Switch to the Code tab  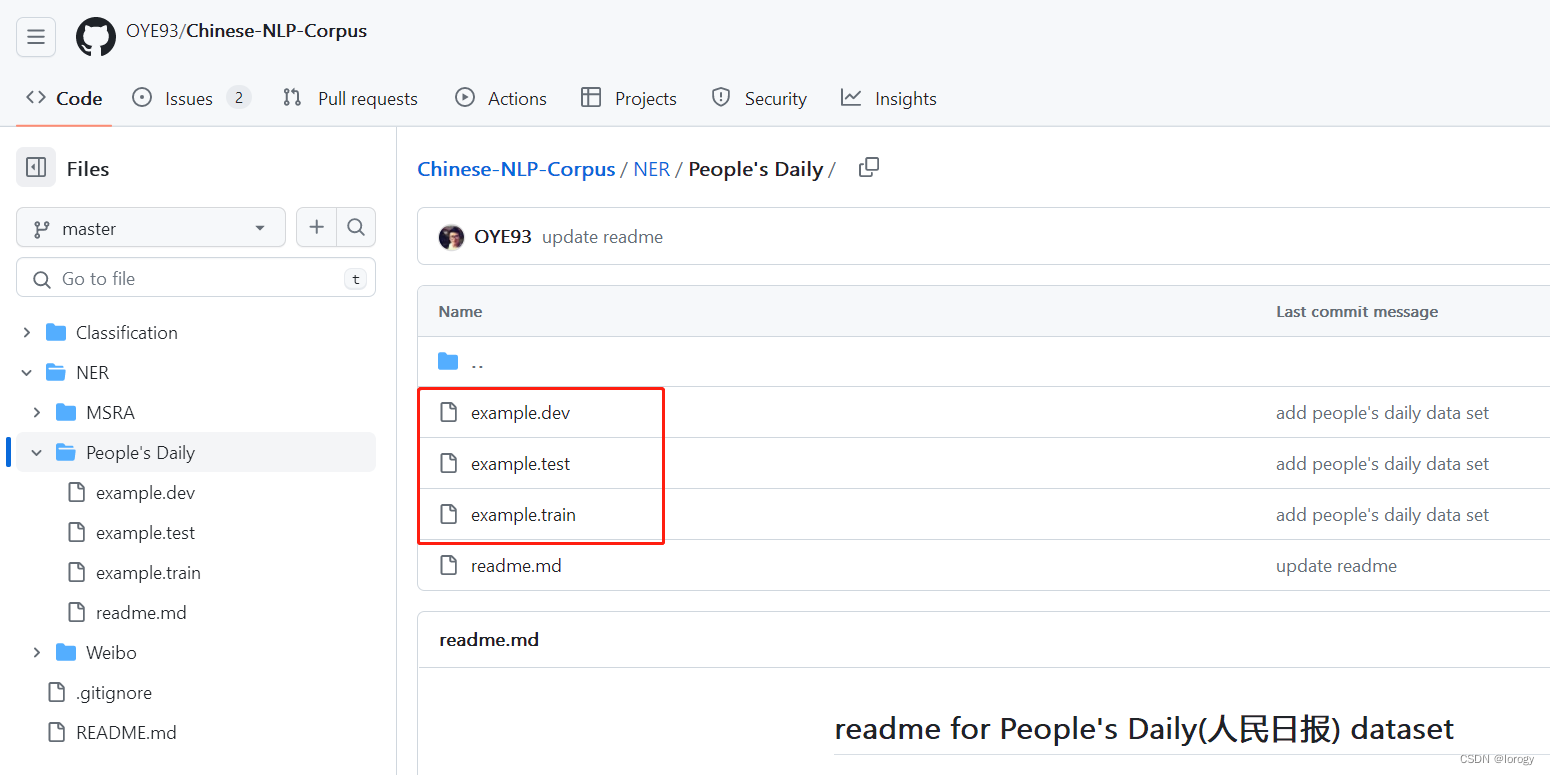pos(64,98)
